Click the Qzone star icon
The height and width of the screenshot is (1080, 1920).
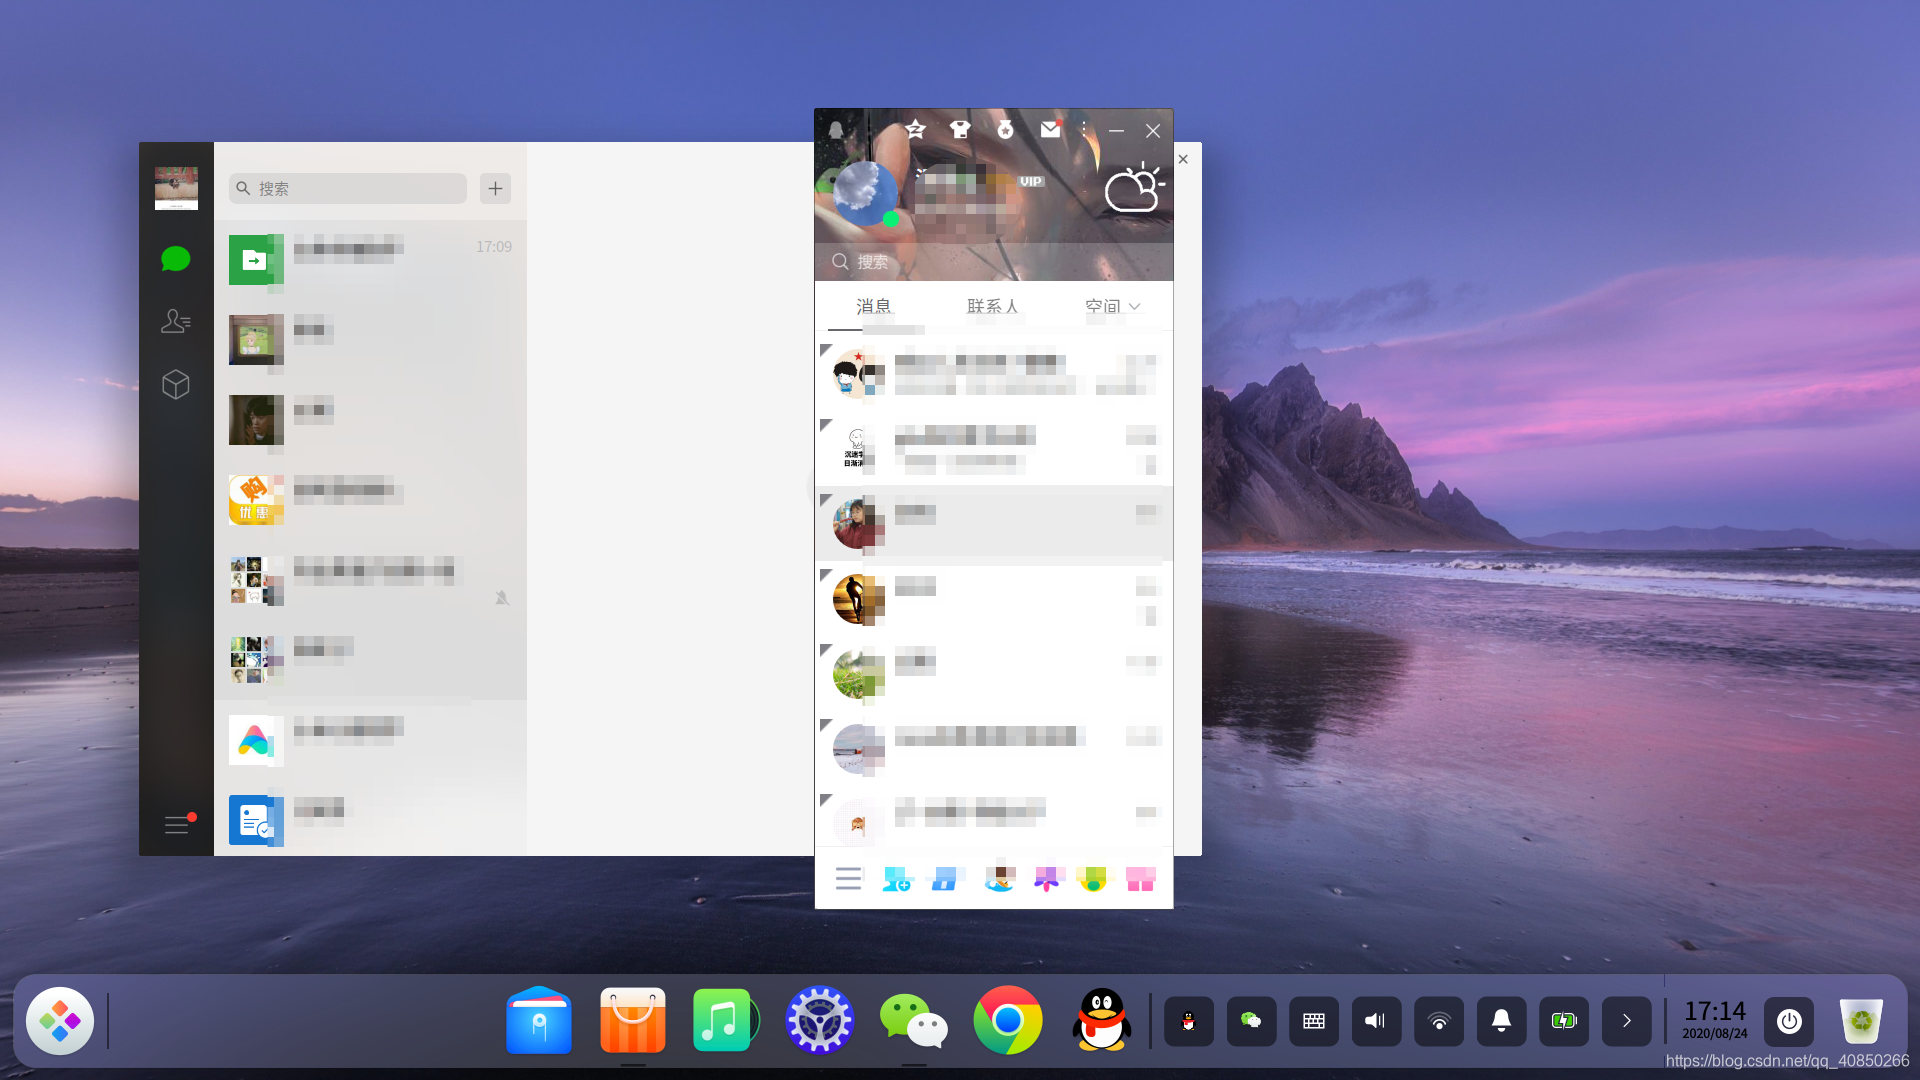tap(915, 130)
